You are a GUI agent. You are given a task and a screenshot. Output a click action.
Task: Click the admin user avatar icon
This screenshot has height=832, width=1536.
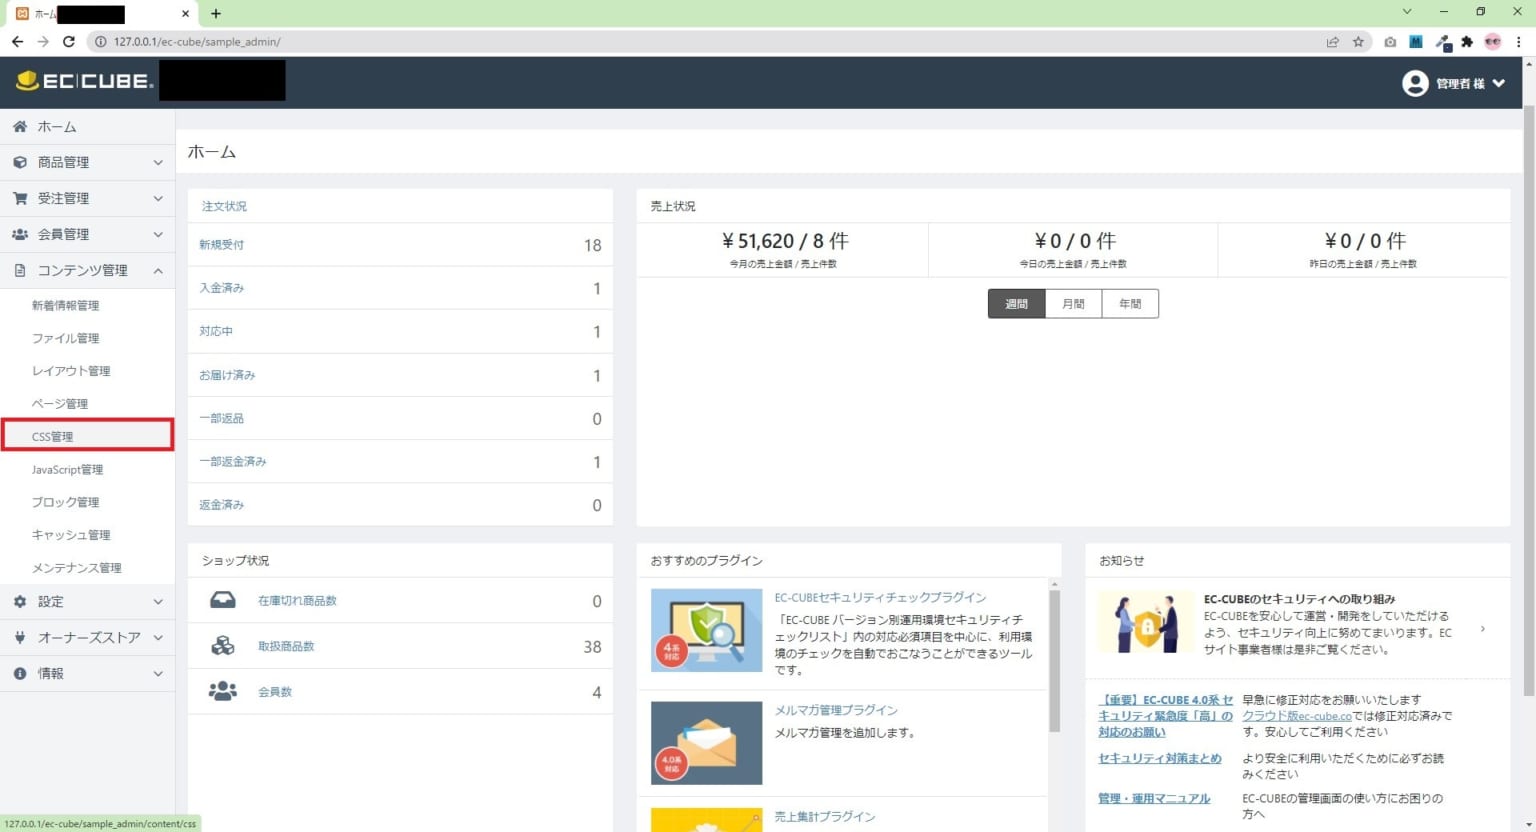point(1415,83)
